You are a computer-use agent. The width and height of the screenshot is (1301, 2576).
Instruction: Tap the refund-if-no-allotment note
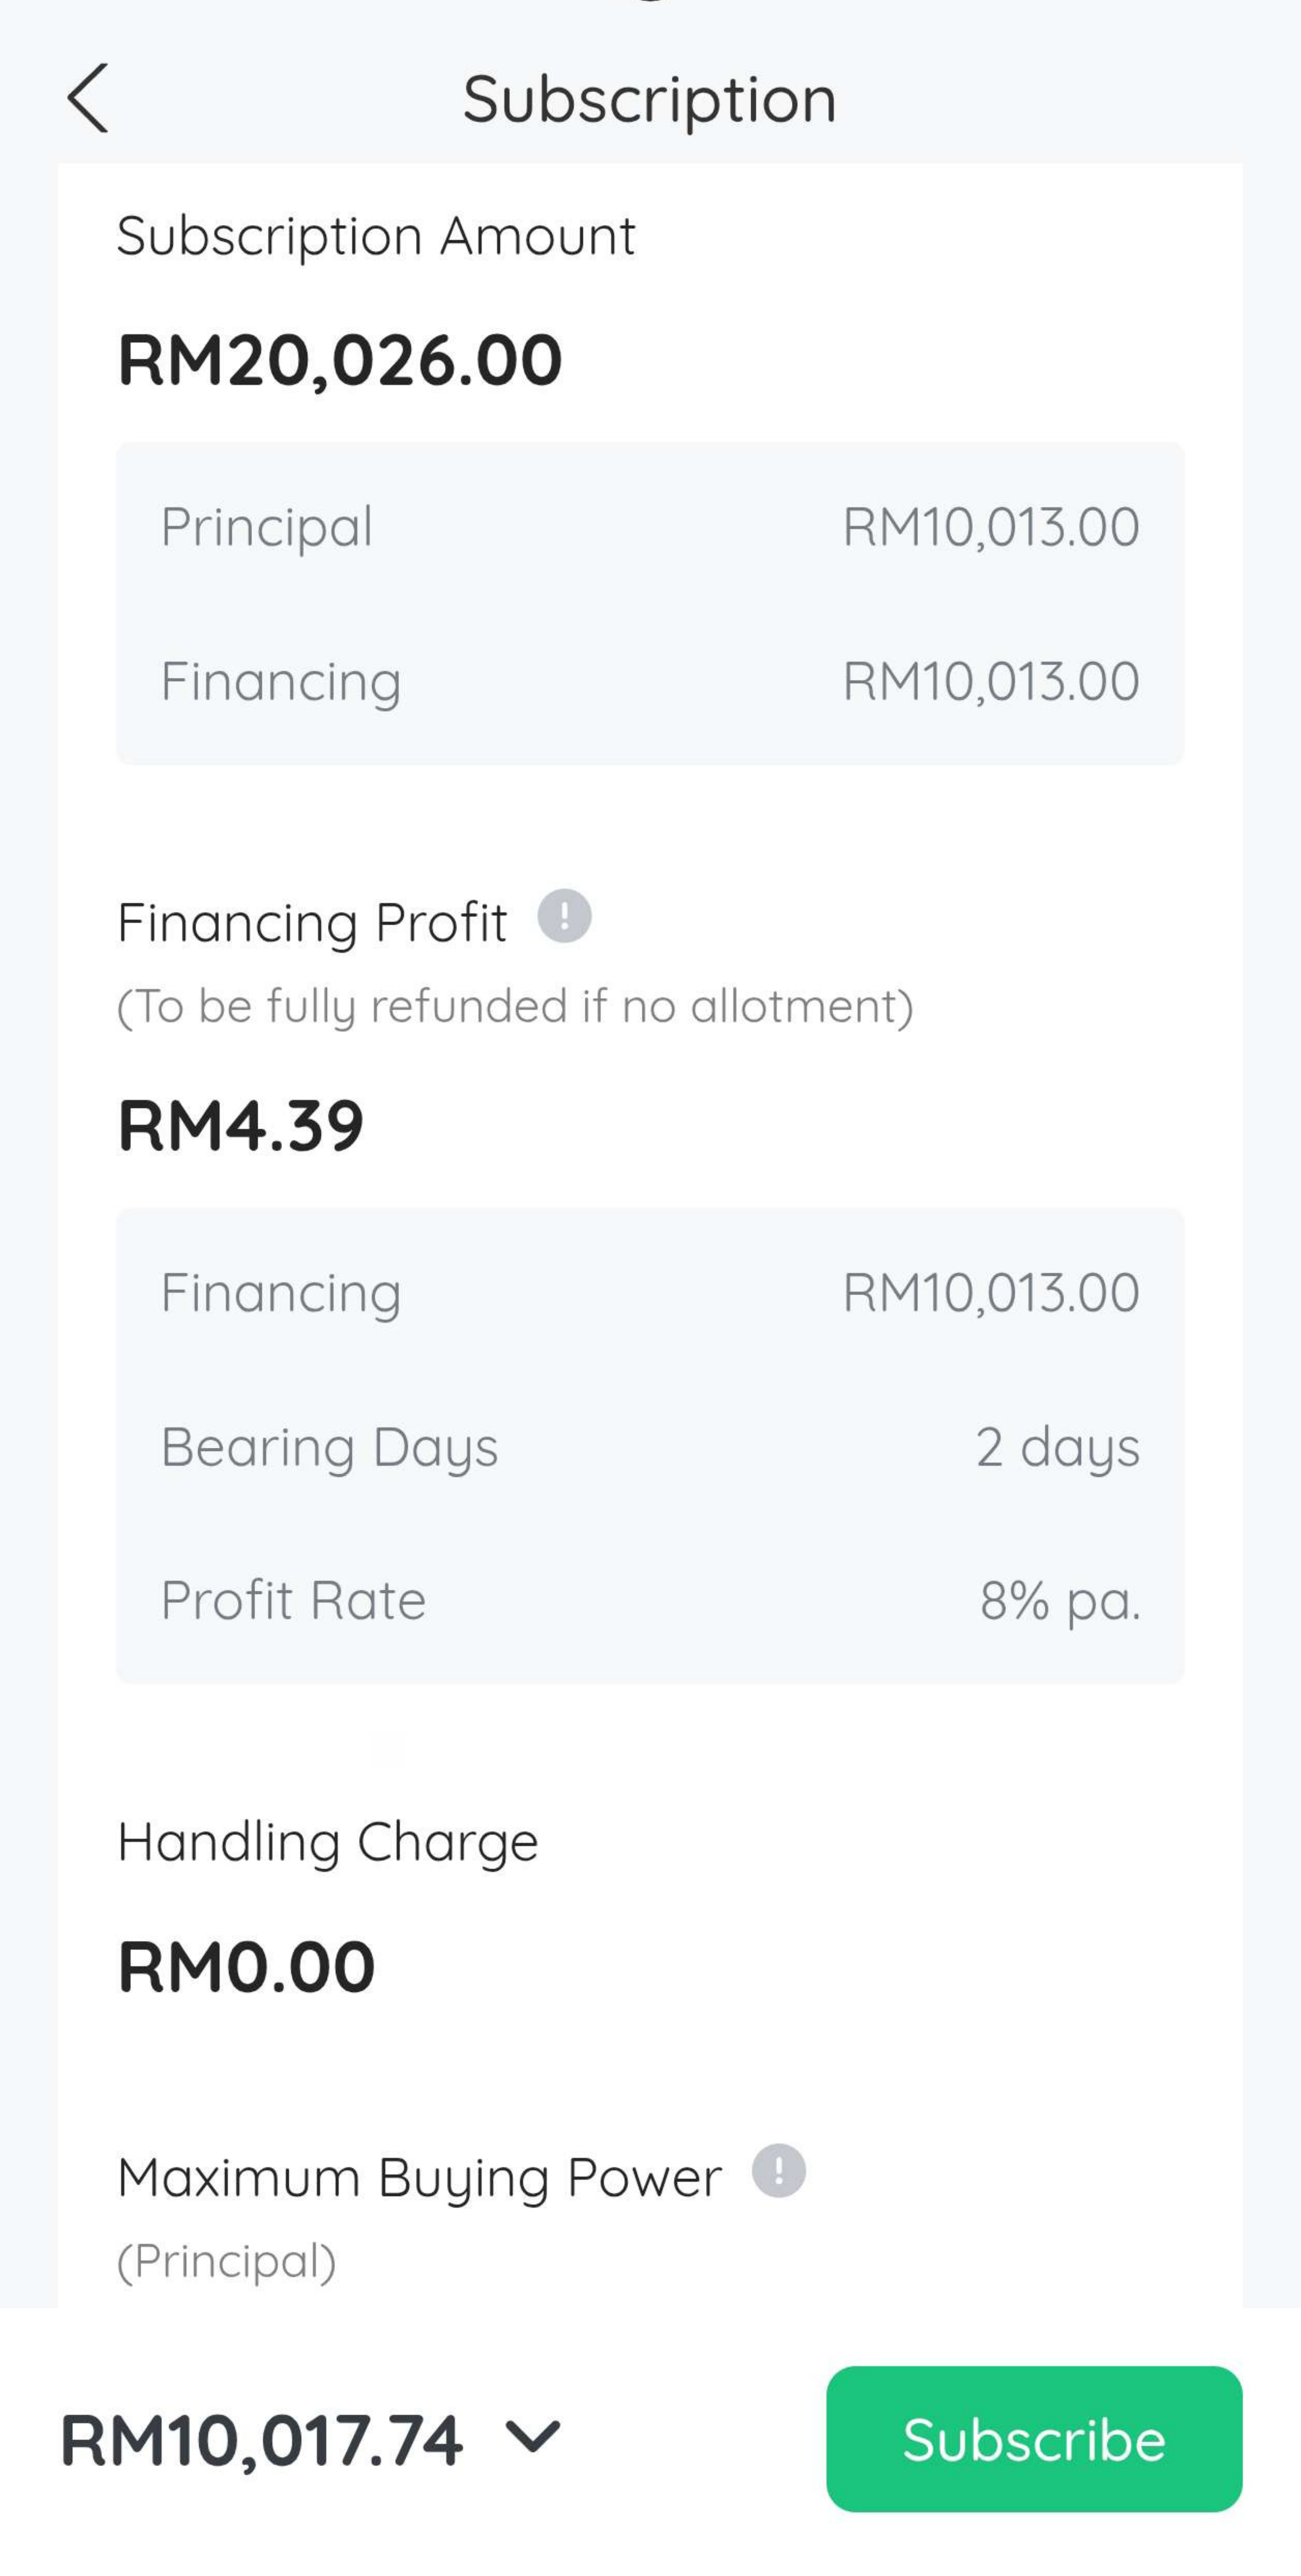click(x=515, y=1006)
